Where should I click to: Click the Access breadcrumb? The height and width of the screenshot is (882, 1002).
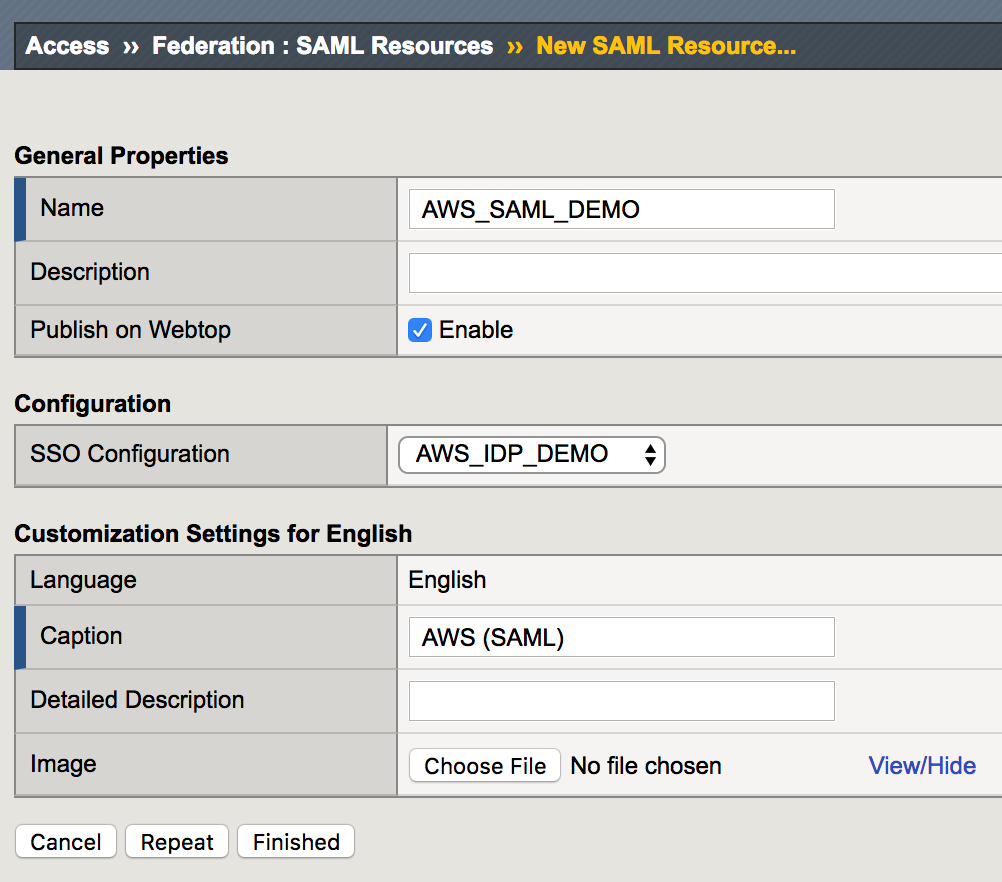coord(67,46)
